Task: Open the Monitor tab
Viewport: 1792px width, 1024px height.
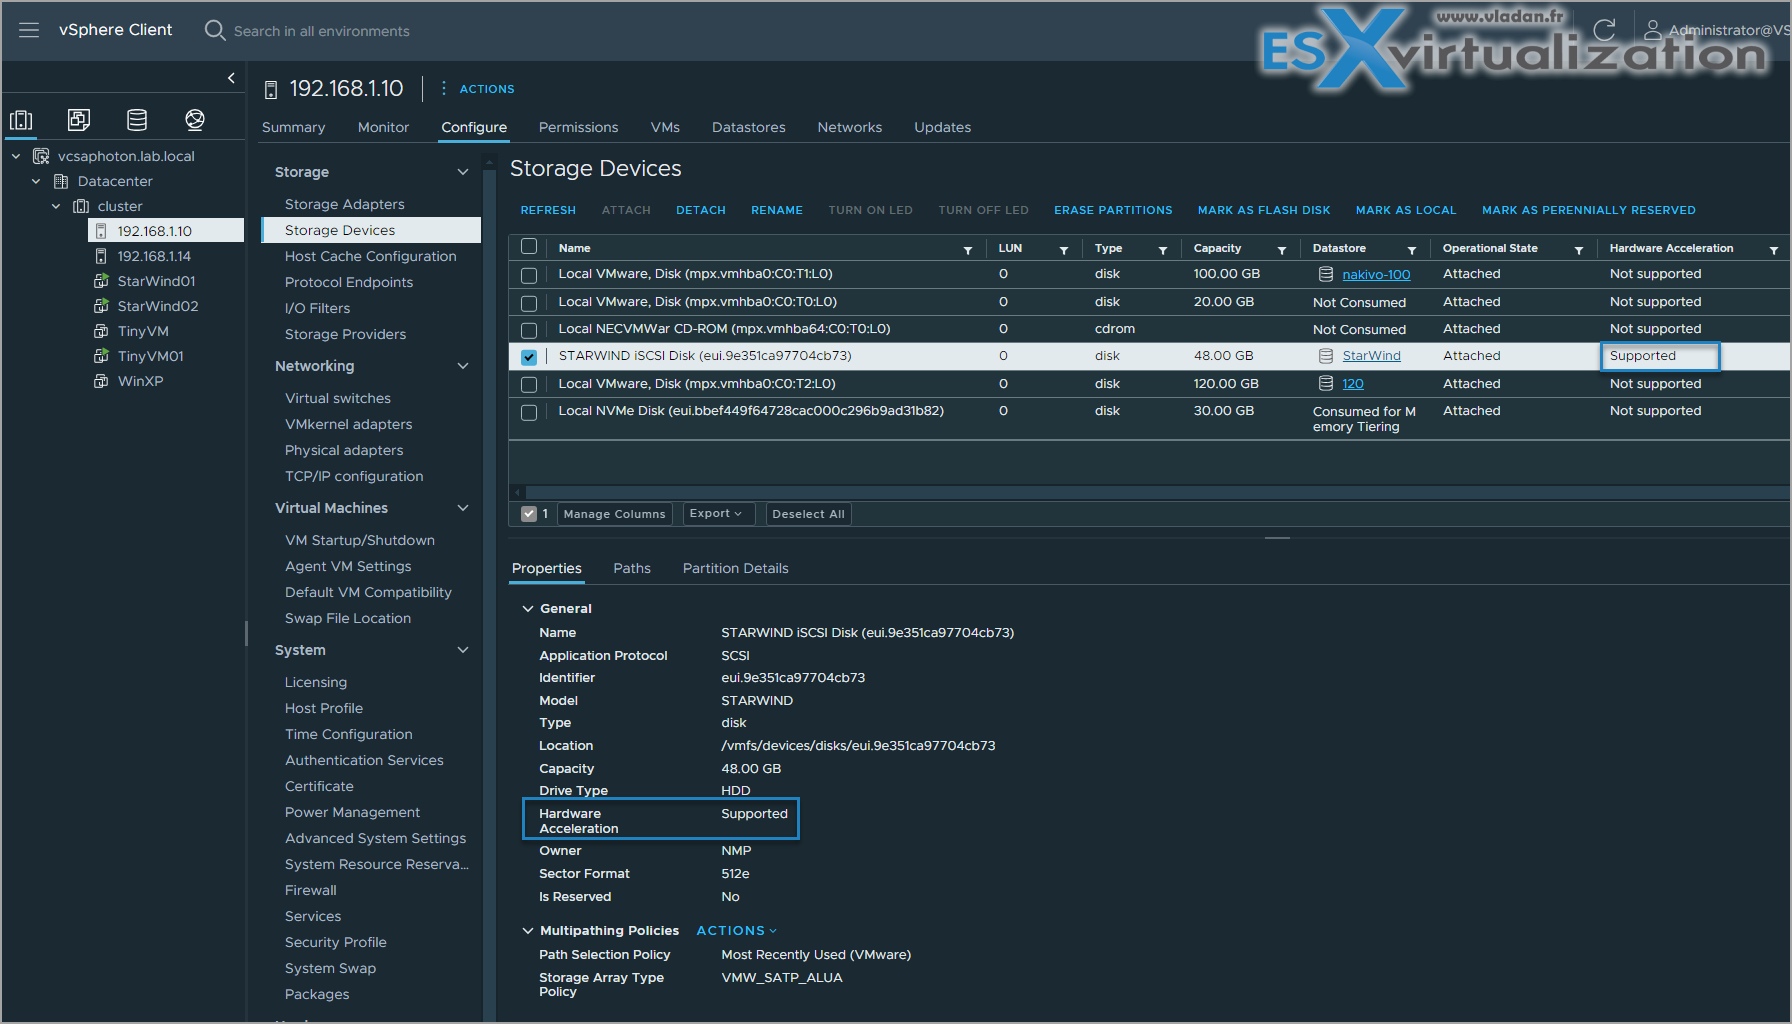Action: click(383, 127)
